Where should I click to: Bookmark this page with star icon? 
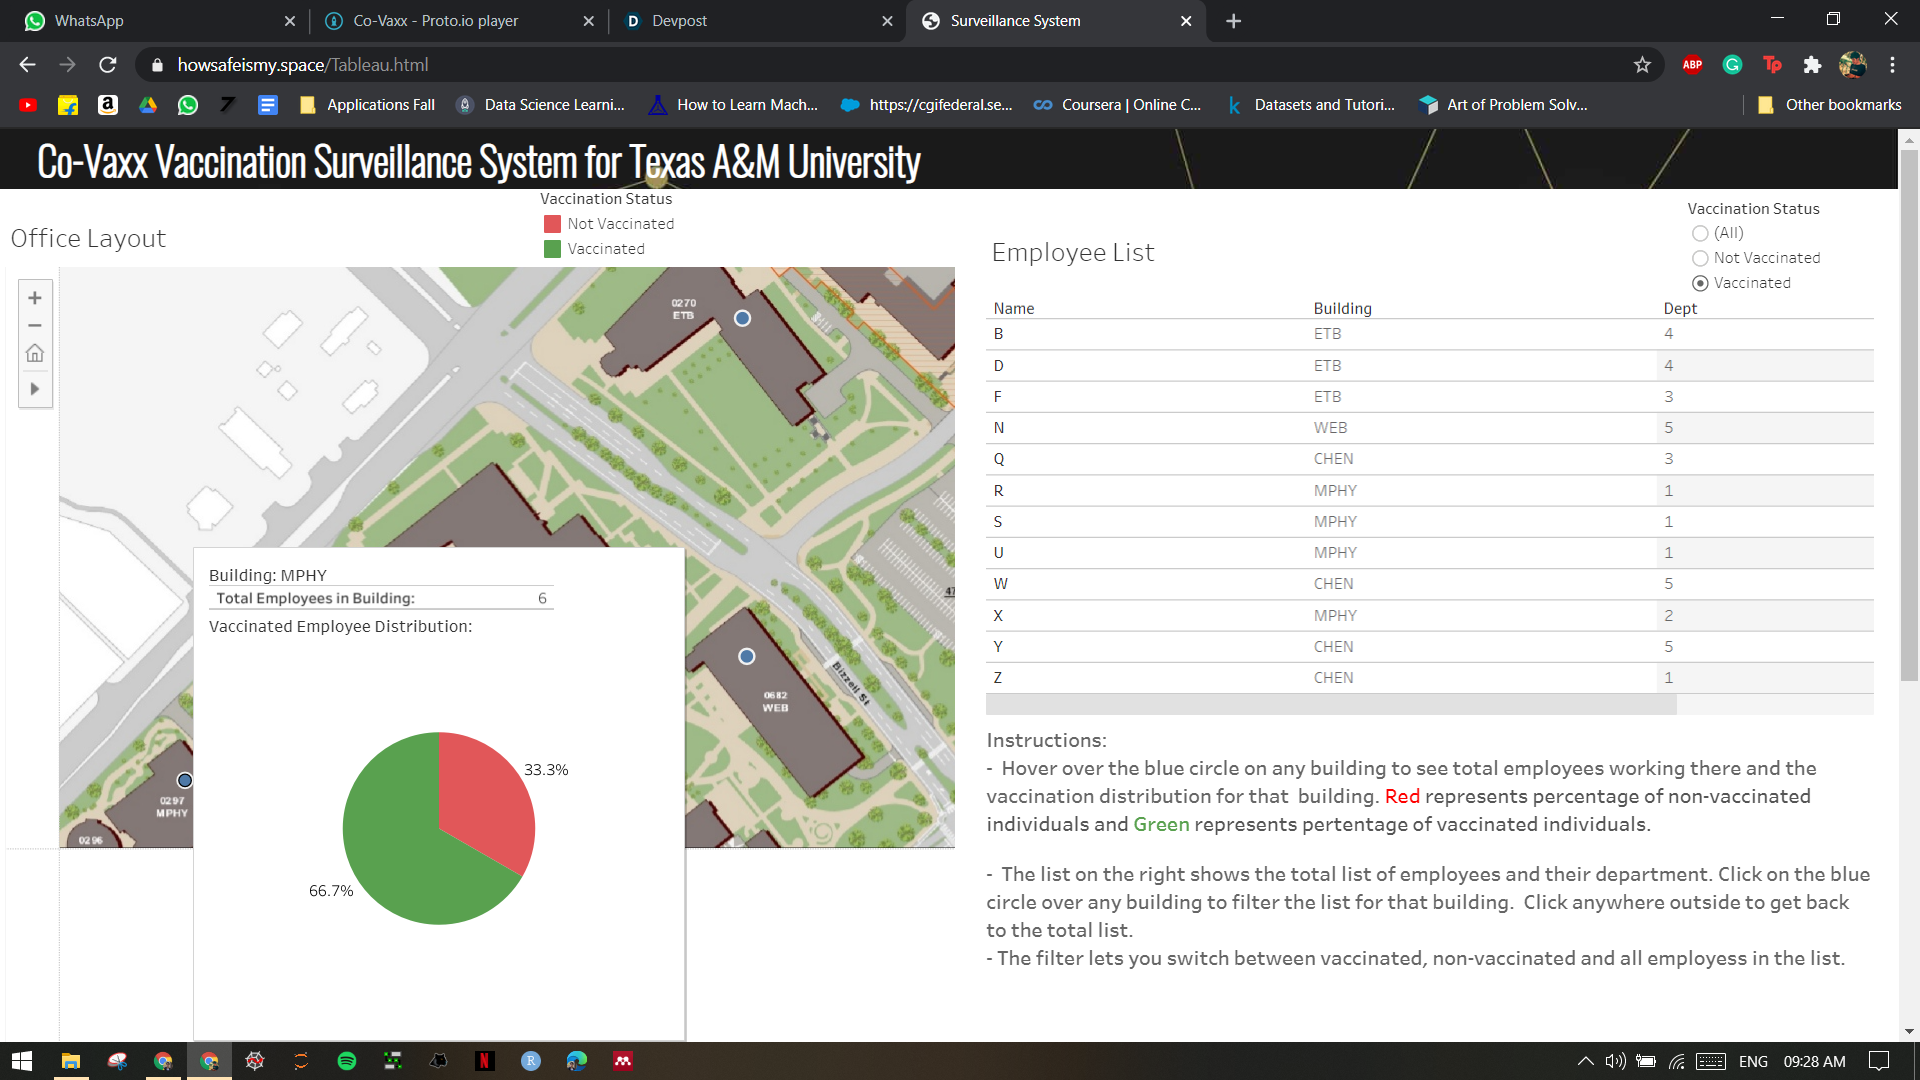coord(1642,65)
